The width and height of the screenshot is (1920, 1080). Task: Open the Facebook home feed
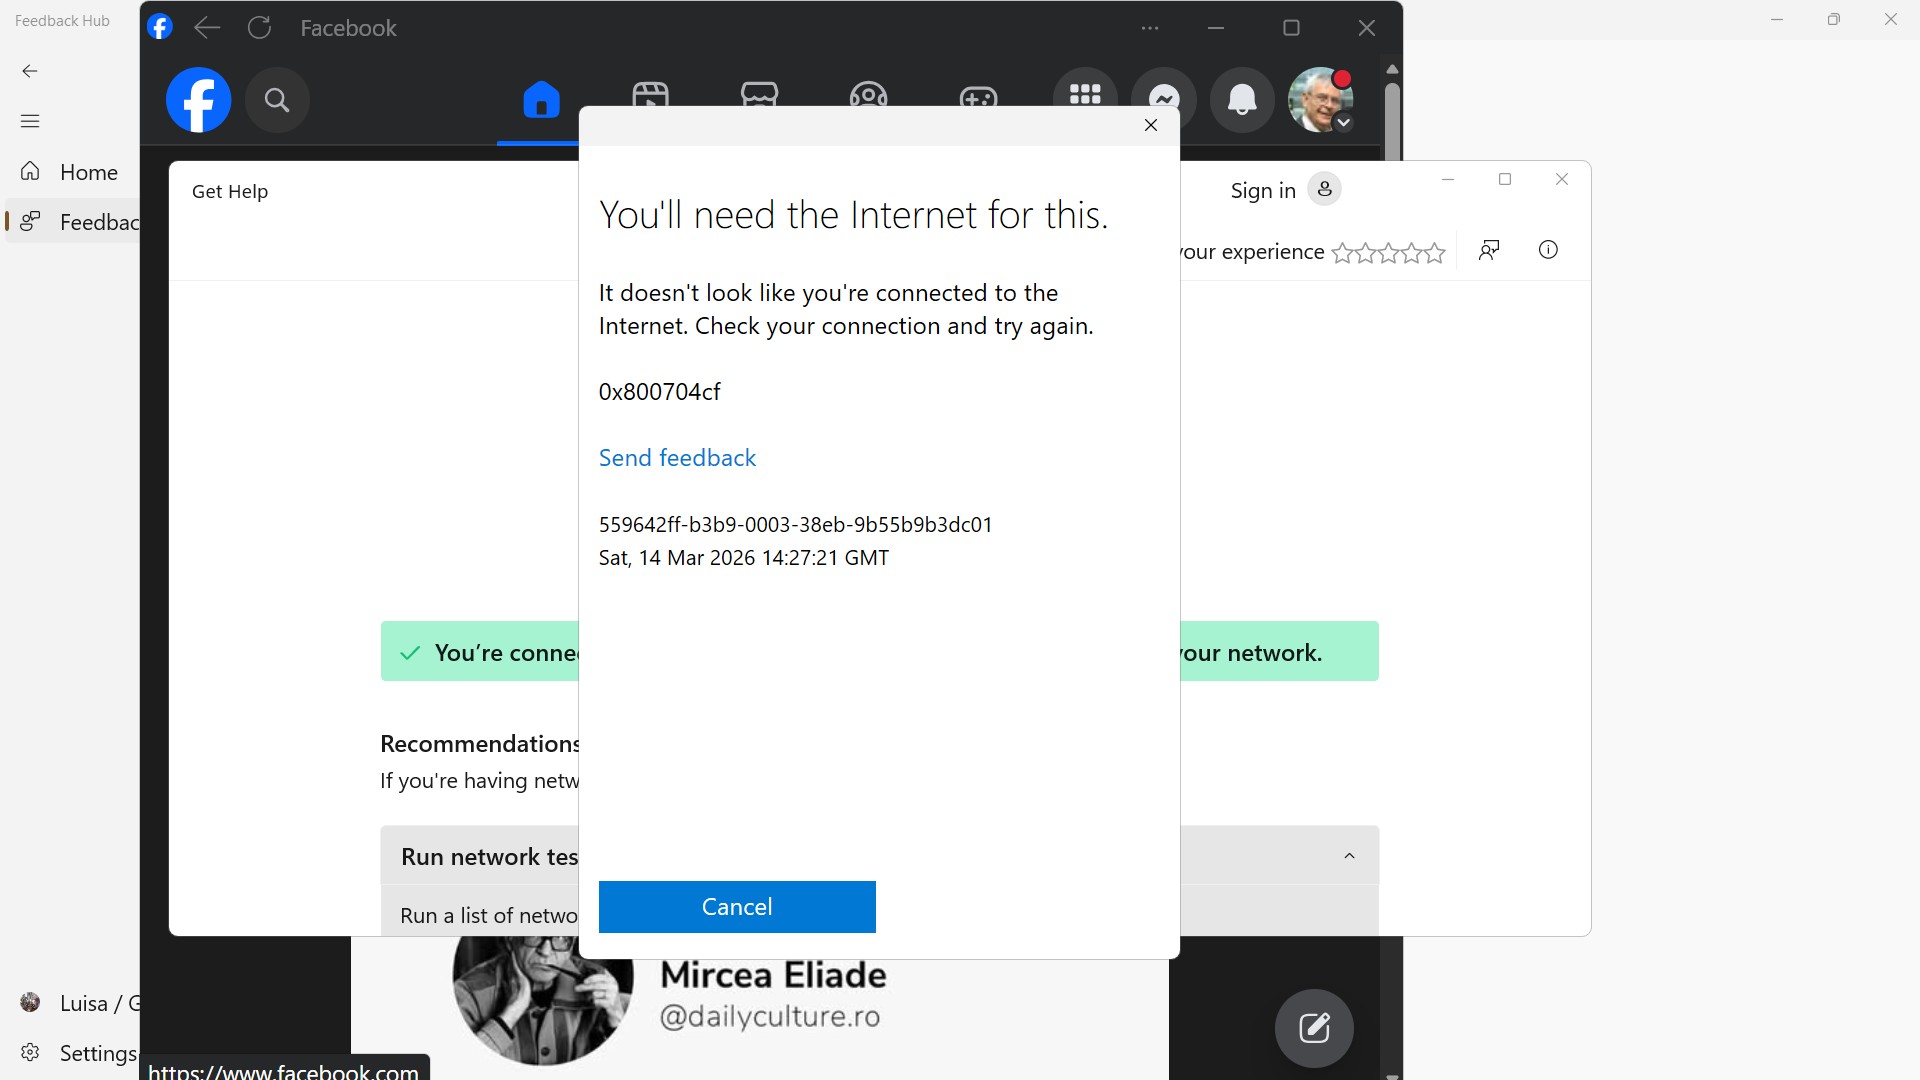(x=540, y=100)
